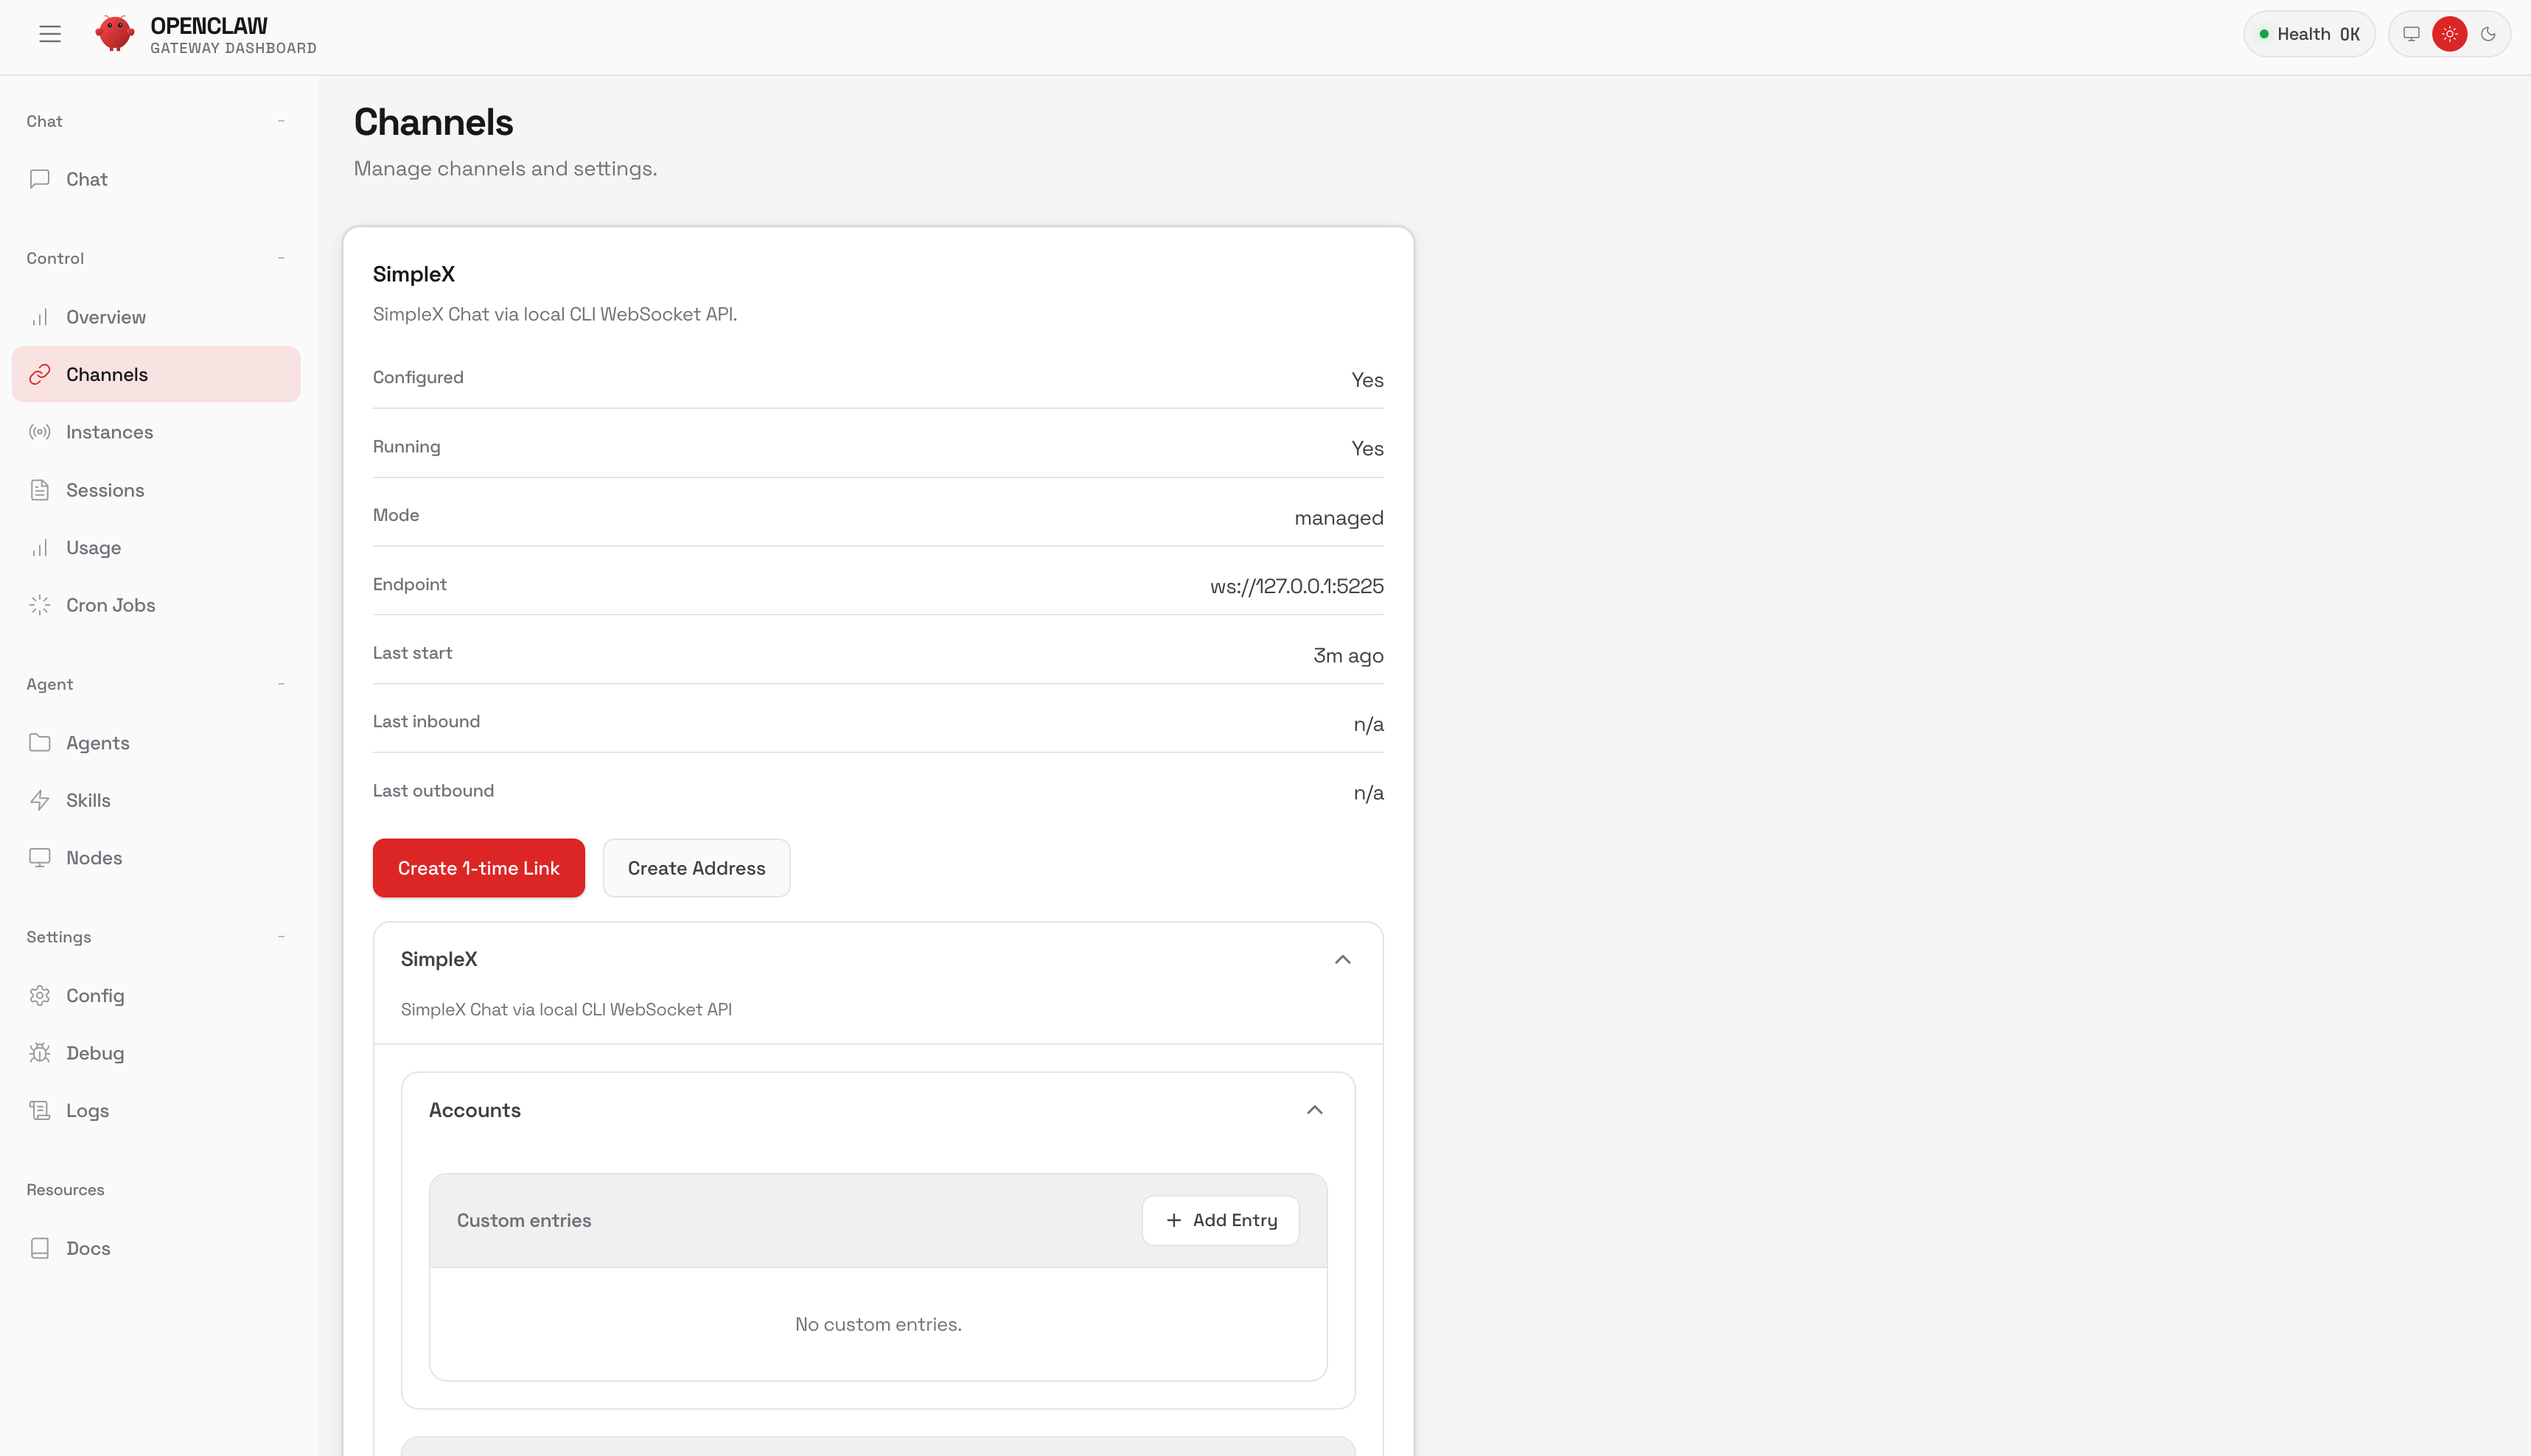Collapse the Accounts section
This screenshot has height=1456, width=2531.
(1315, 1110)
